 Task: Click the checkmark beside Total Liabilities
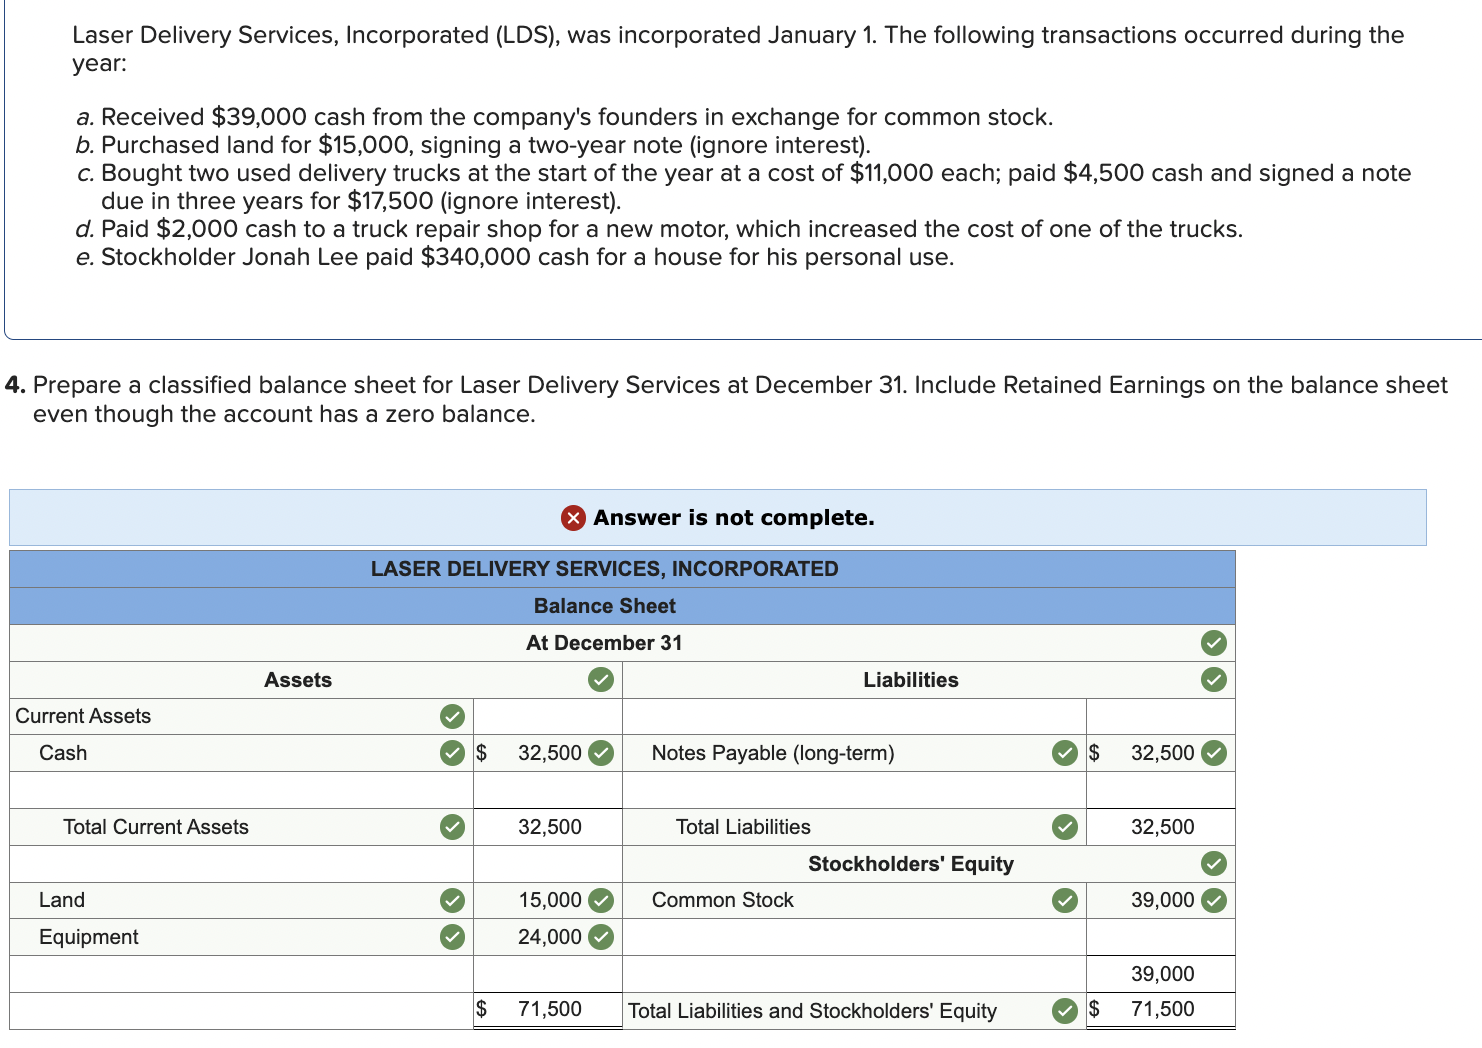coord(1065,827)
